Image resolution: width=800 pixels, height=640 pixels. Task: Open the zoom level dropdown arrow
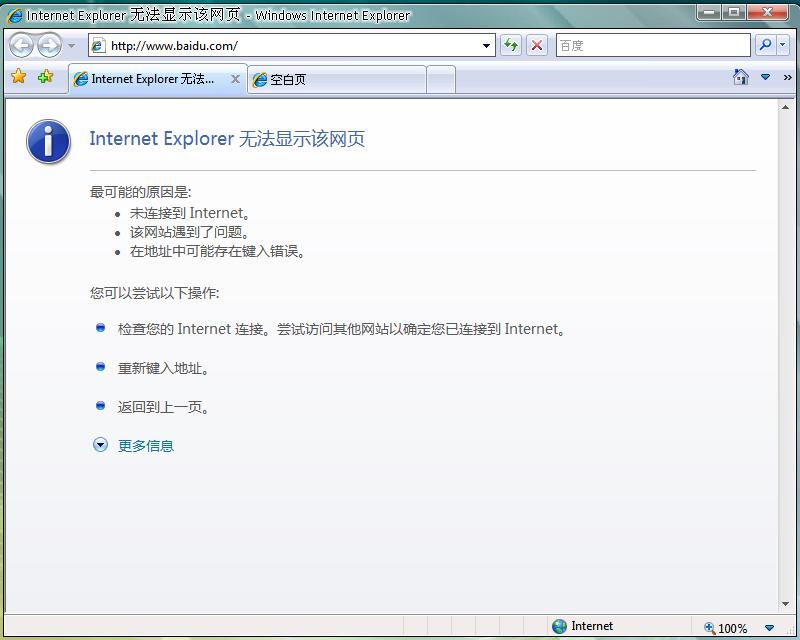[x=769, y=628]
